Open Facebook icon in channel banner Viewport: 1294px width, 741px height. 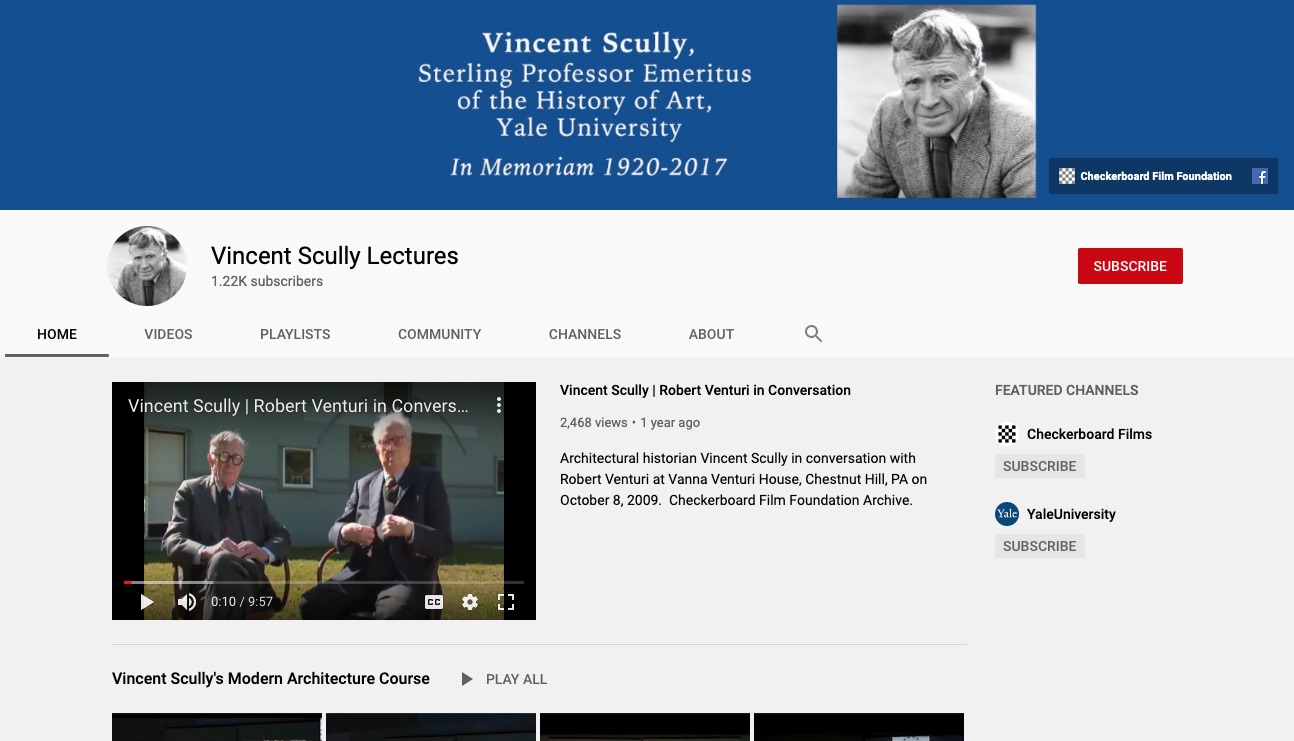(x=1260, y=176)
